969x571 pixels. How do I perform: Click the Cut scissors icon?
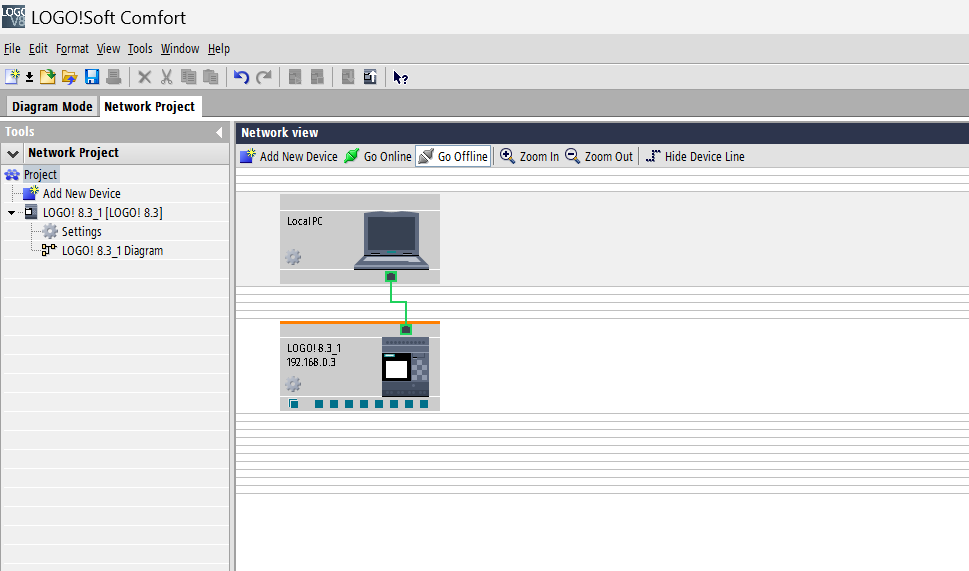coord(166,77)
